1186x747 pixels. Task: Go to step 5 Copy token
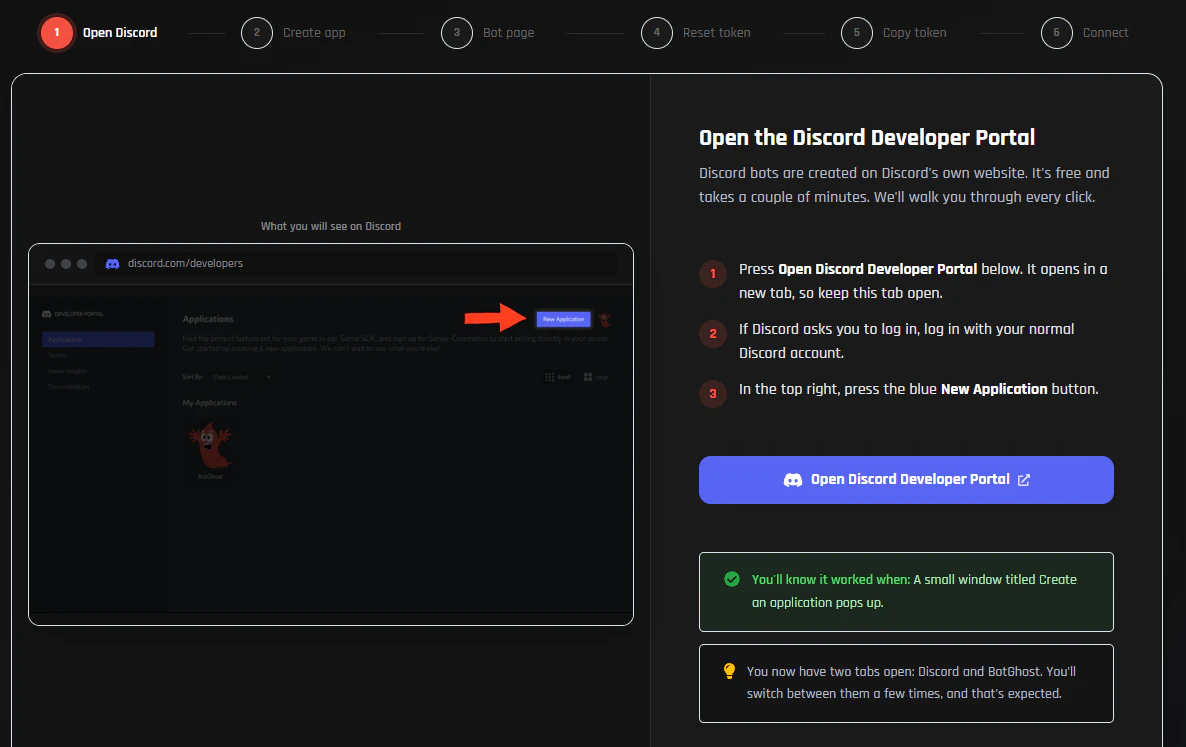click(894, 33)
